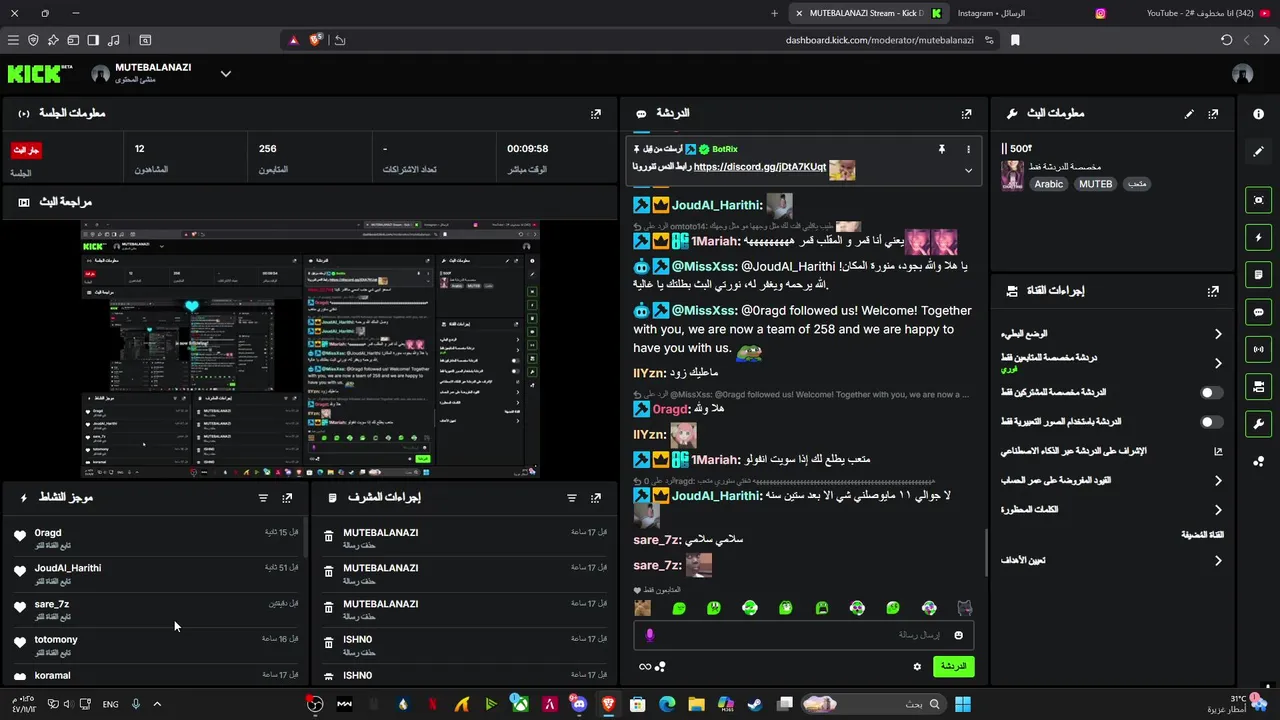Click the wrench sidebar icon

(x=1258, y=424)
